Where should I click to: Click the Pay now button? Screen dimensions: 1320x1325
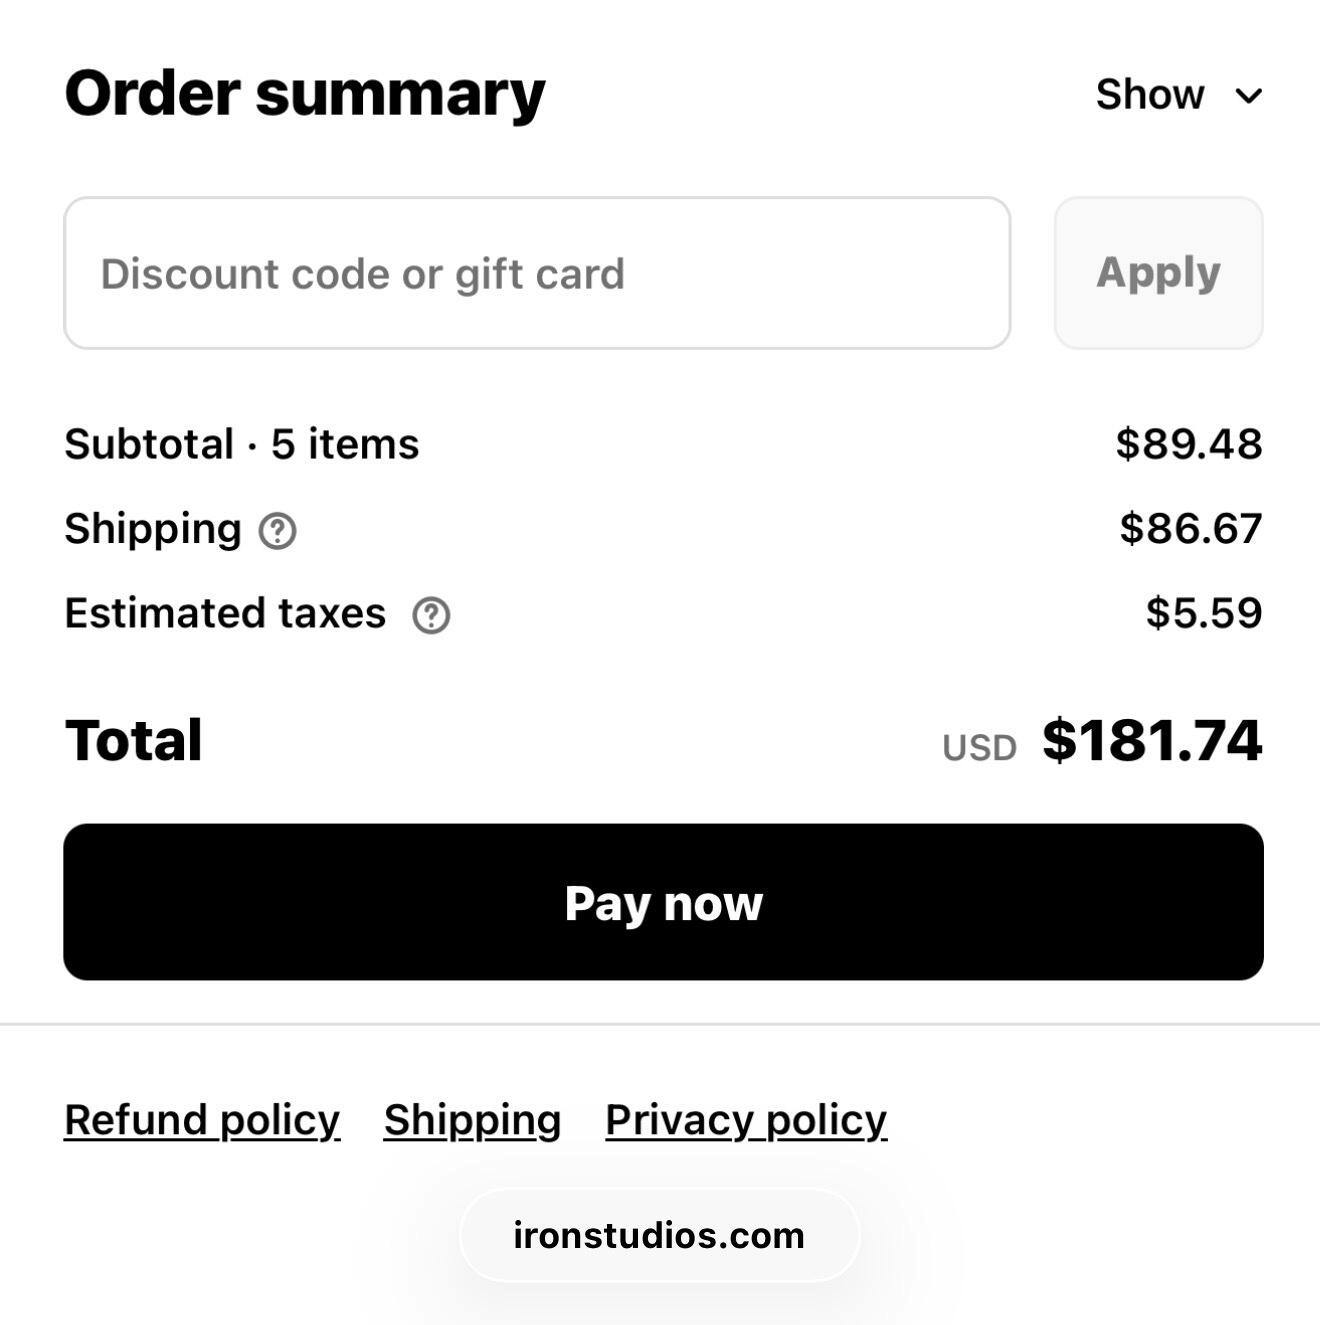pyautogui.click(x=663, y=902)
